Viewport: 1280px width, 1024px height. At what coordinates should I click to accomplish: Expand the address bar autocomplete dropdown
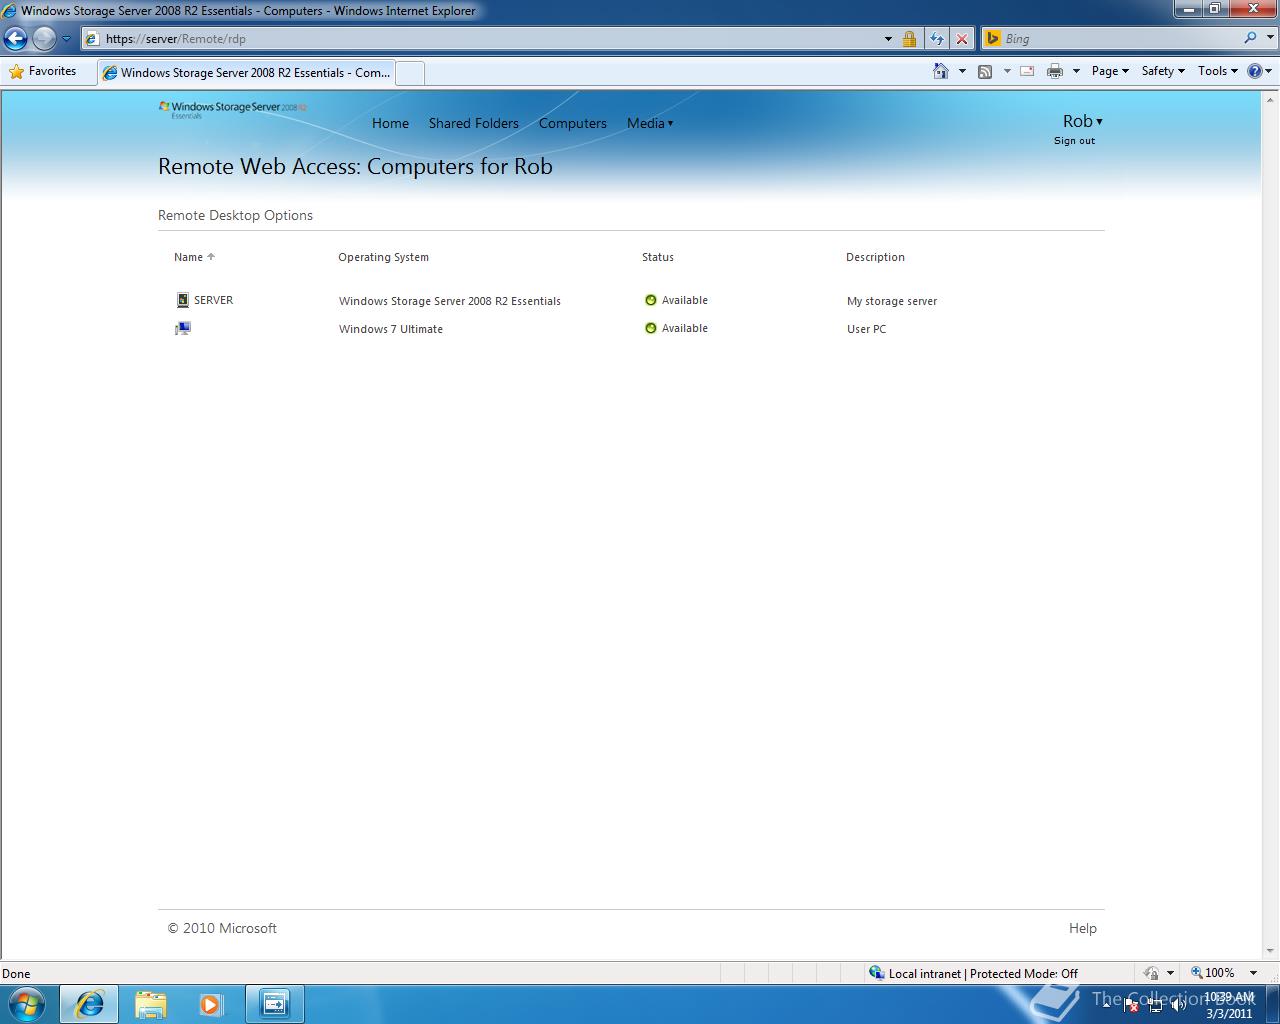pos(888,39)
